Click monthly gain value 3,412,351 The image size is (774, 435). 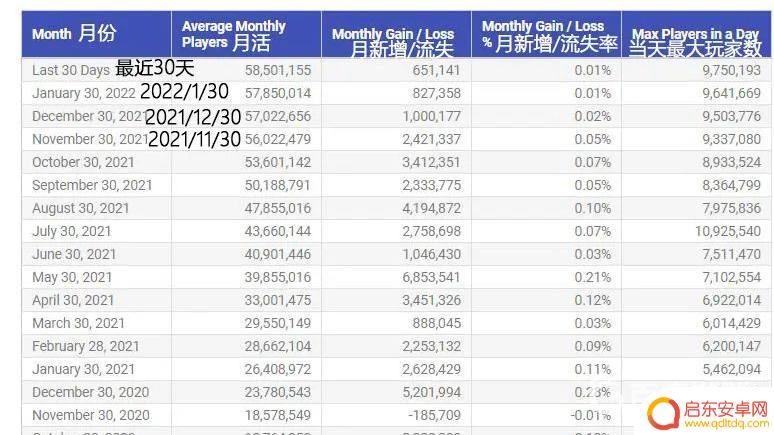(x=432, y=162)
